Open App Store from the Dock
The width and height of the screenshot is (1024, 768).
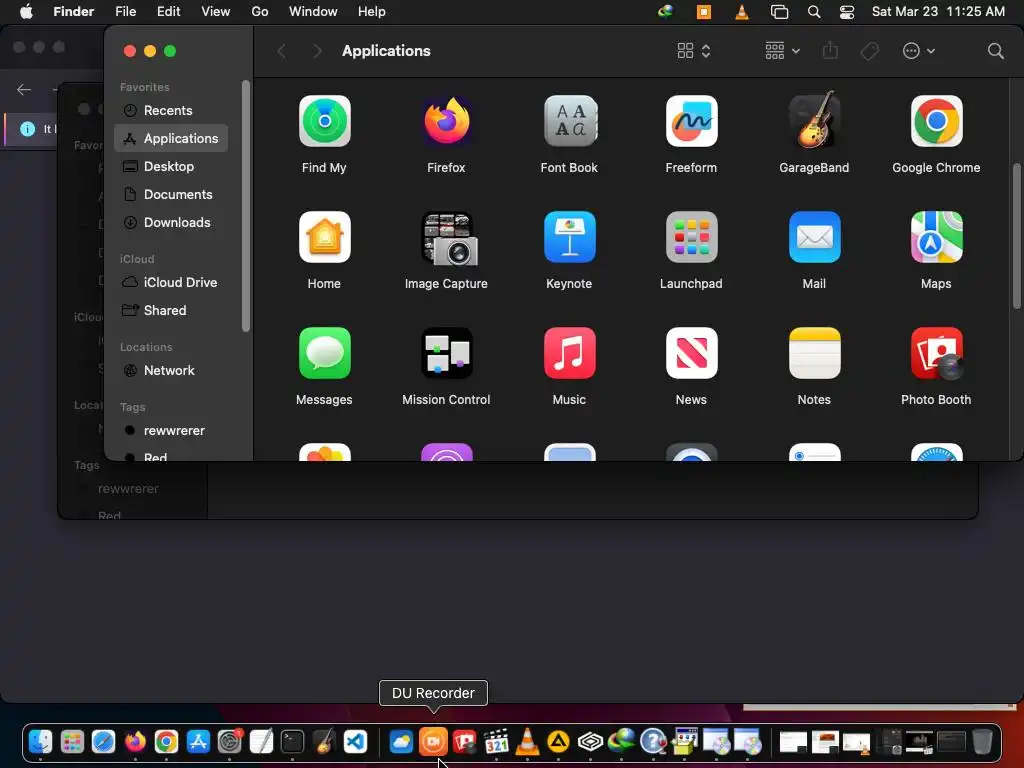tap(198, 741)
